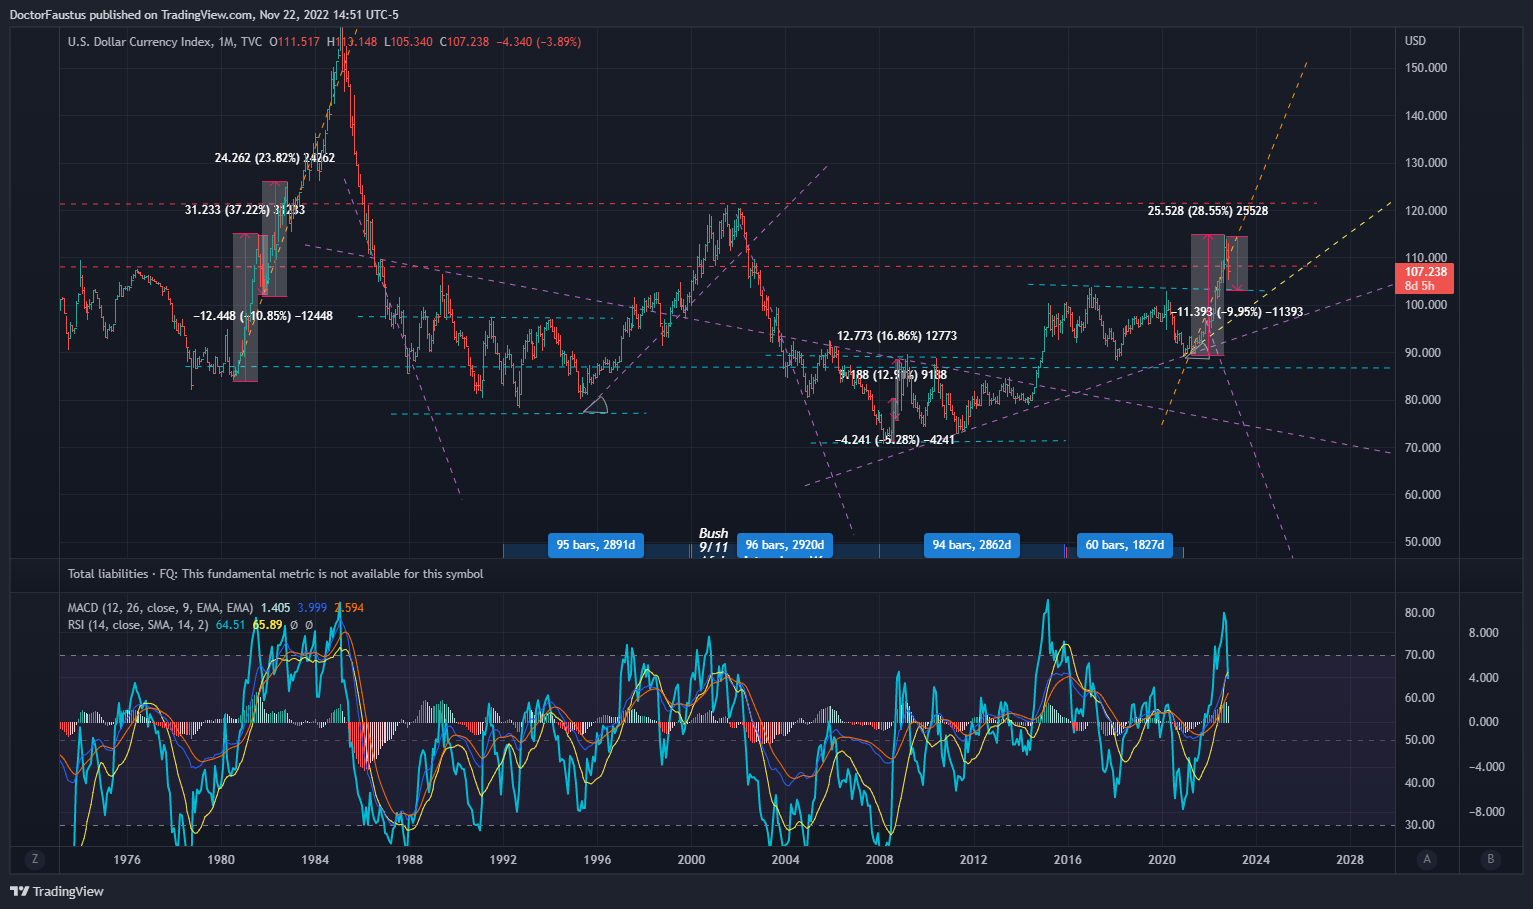Click the 1984 year on time axis

(315, 860)
